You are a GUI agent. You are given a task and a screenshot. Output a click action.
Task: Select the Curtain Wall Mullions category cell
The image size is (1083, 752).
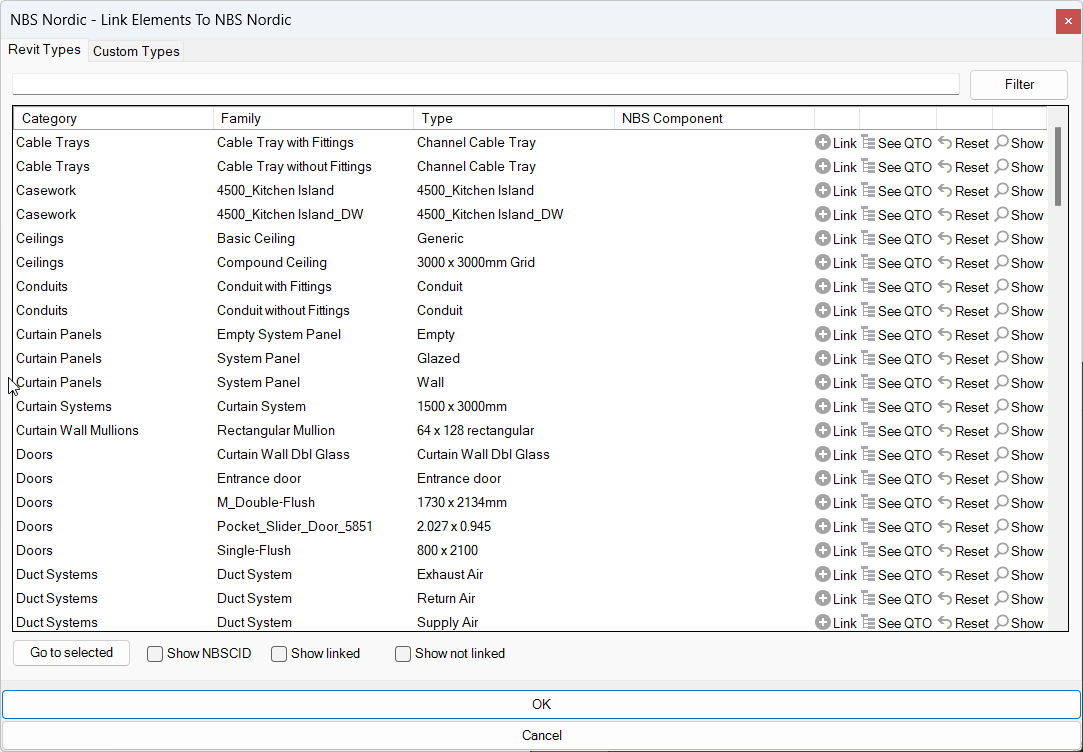point(77,430)
